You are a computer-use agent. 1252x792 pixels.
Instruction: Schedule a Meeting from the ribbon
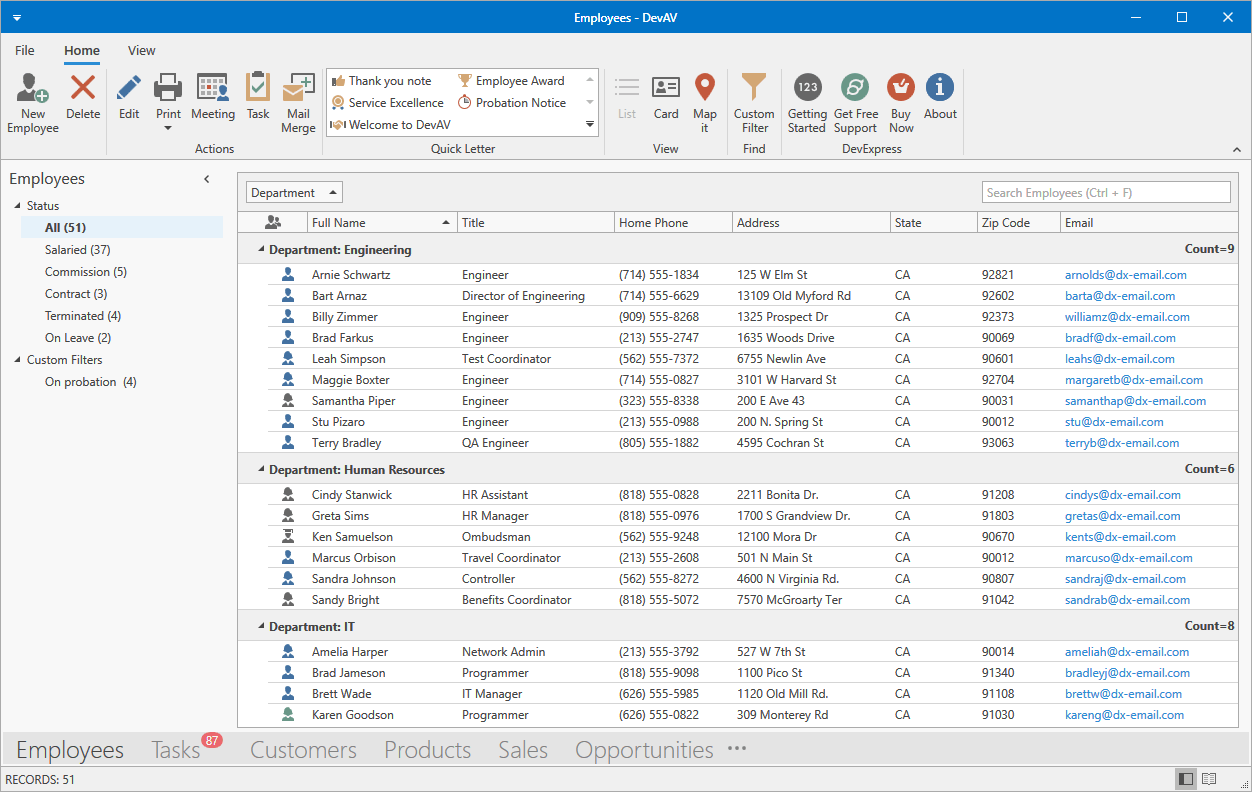(x=212, y=98)
